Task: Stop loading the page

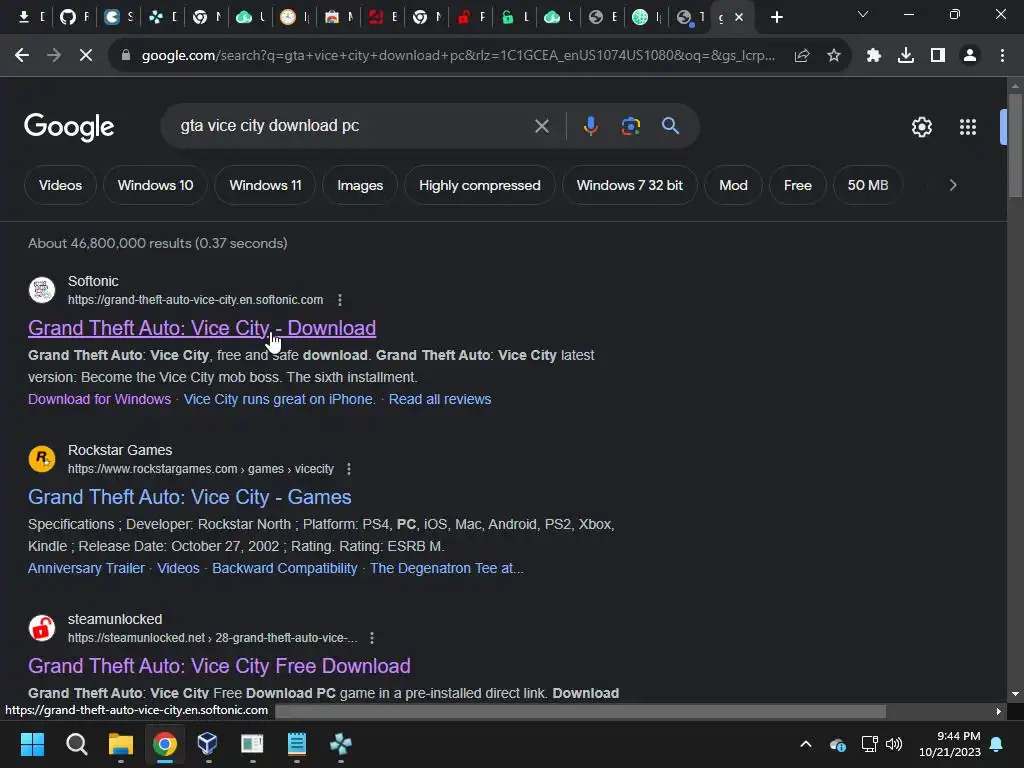Action: click(86, 56)
